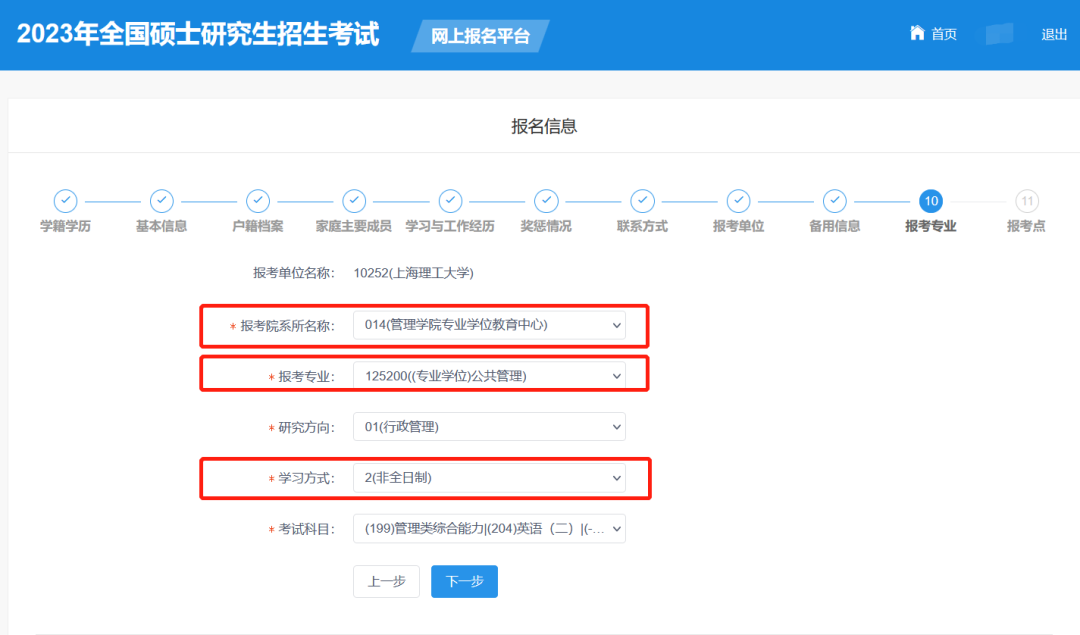The height and width of the screenshot is (635, 1080).
Task: Select the 基本信息 step label
Action: click(x=162, y=226)
